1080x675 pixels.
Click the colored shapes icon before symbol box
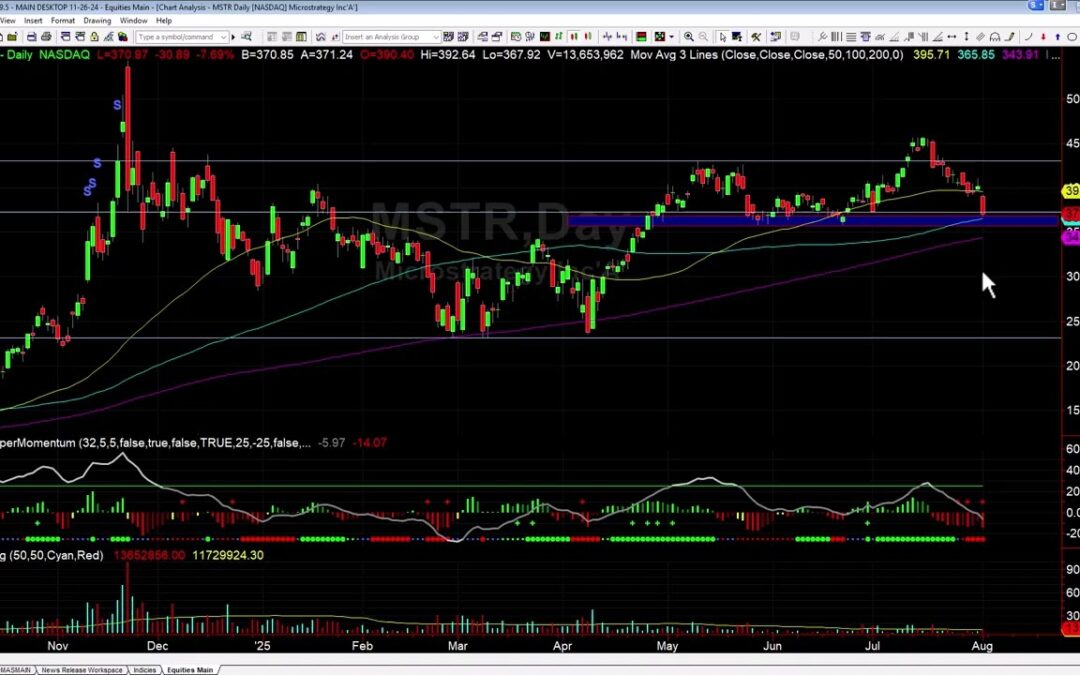click(x=123, y=37)
